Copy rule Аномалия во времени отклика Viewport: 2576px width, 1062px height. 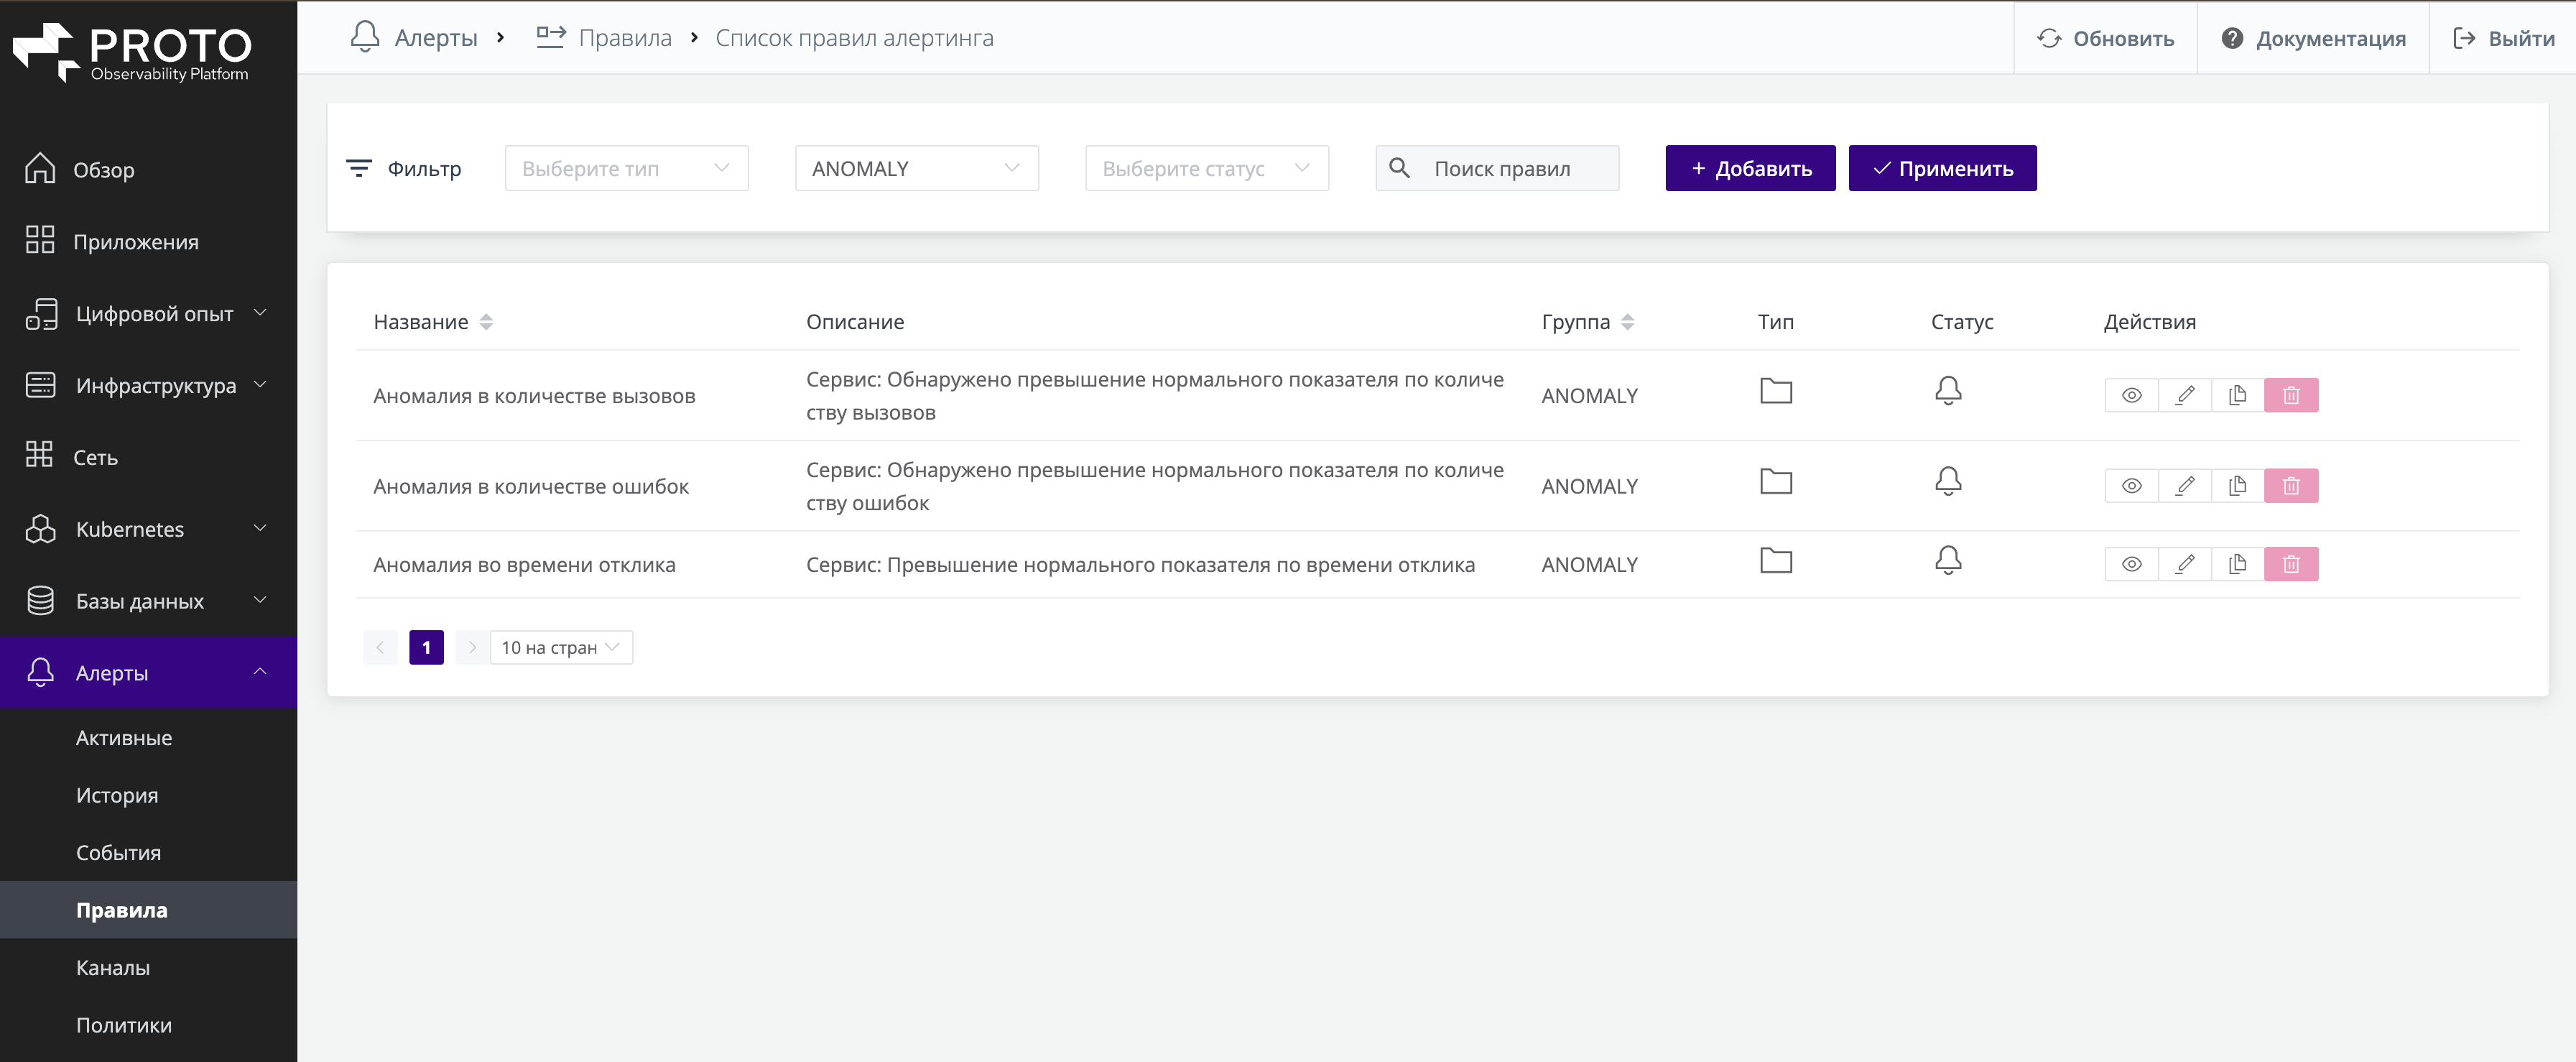pos(2238,564)
